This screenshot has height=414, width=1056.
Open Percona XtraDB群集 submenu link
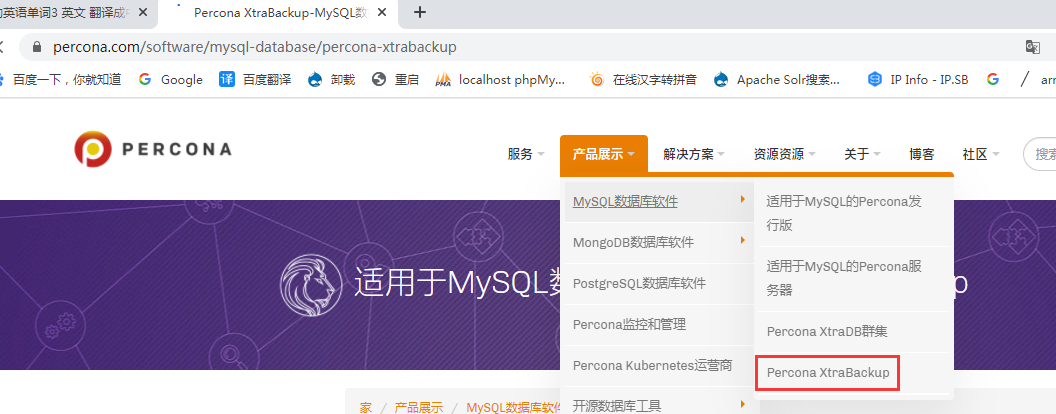827,331
